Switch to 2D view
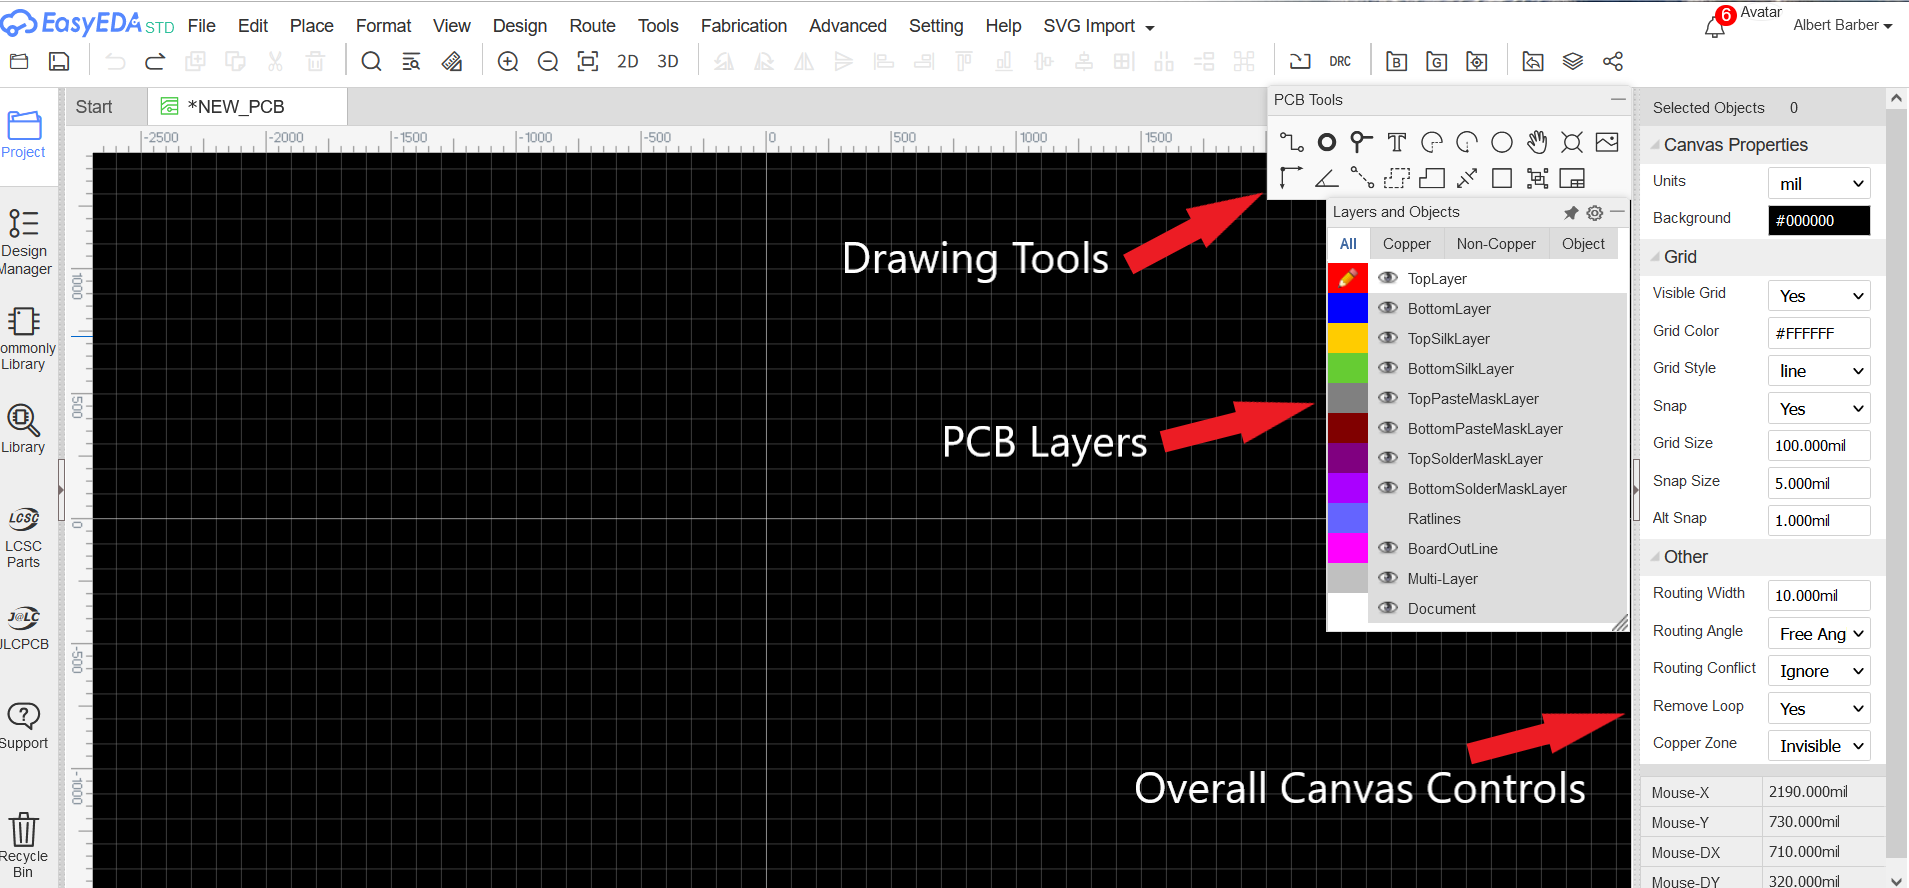1909x888 pixels. tap(628, 62)
